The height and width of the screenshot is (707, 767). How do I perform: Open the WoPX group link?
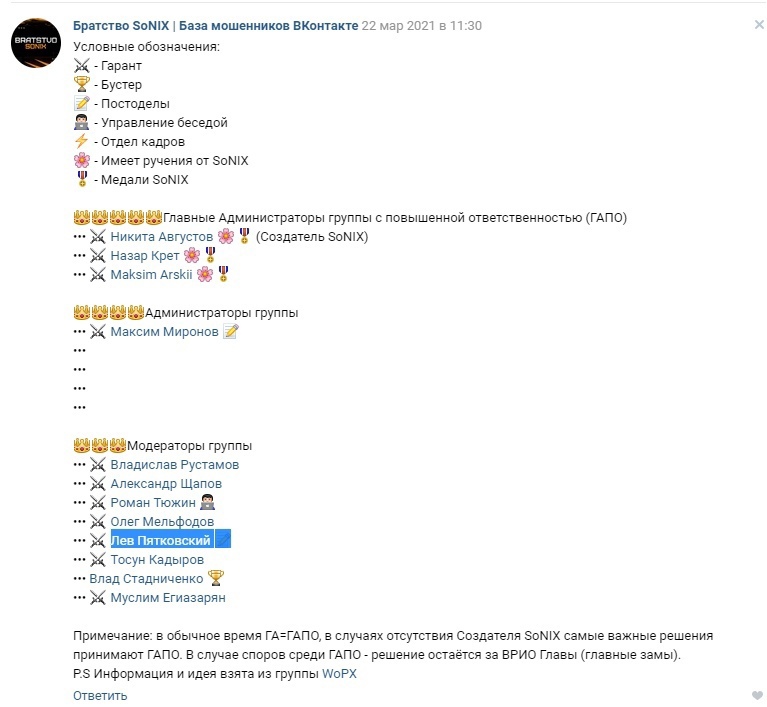pyautogui.click(x=339, y=674)
